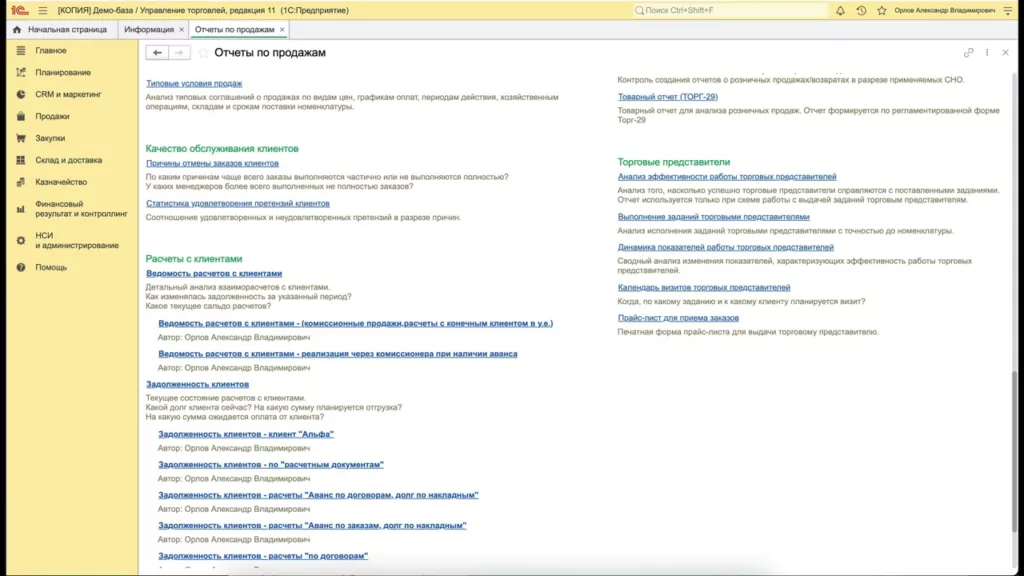This screenshot has height=576, width=1024.
Task: Open notifications bell icon
Action: [840, 10]
